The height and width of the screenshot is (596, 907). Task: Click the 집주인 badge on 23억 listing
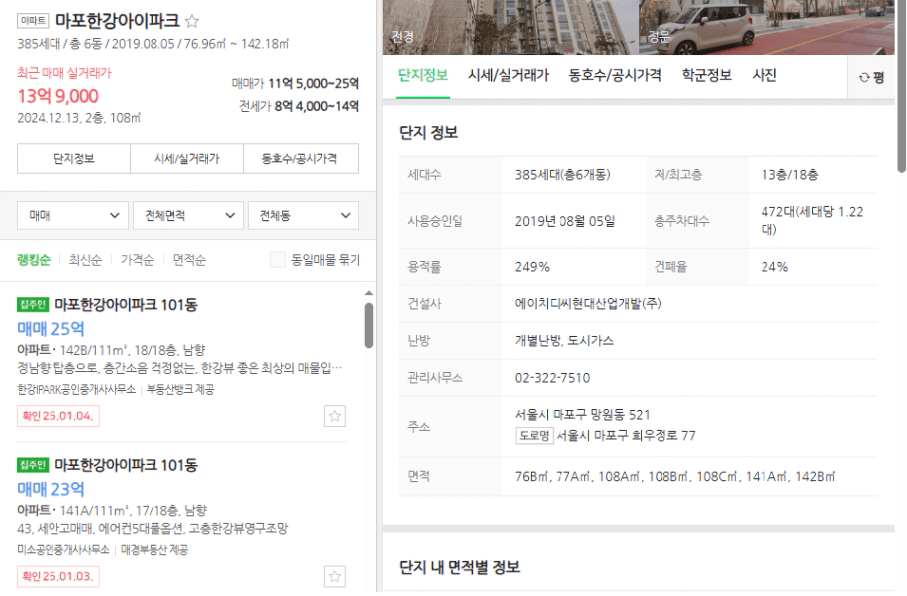click(33, 465)
